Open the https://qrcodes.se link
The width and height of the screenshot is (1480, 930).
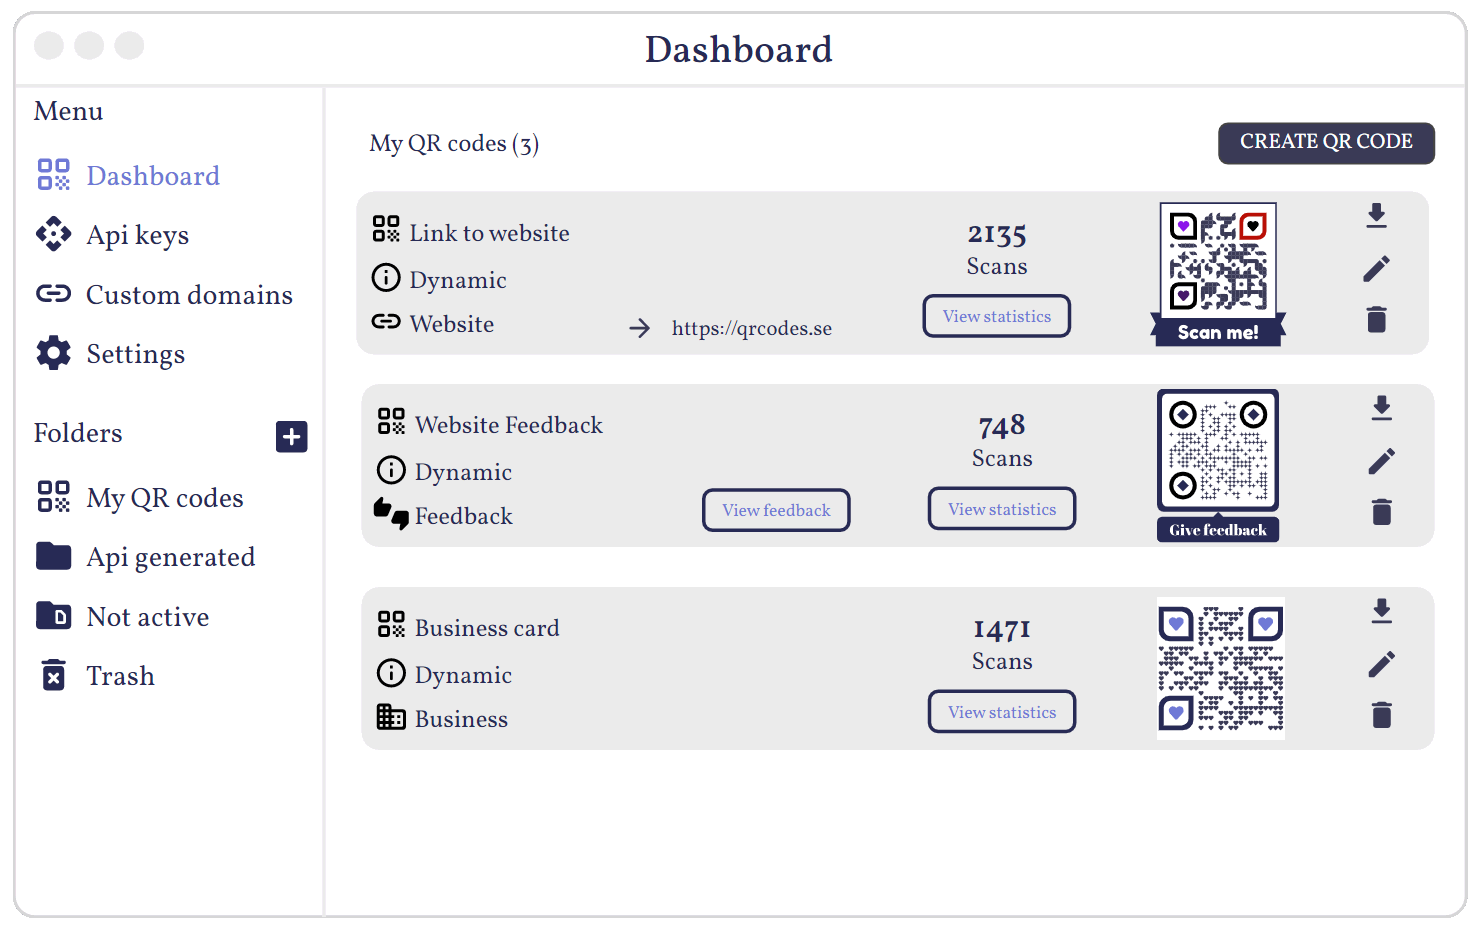click(x=751, y=327)
